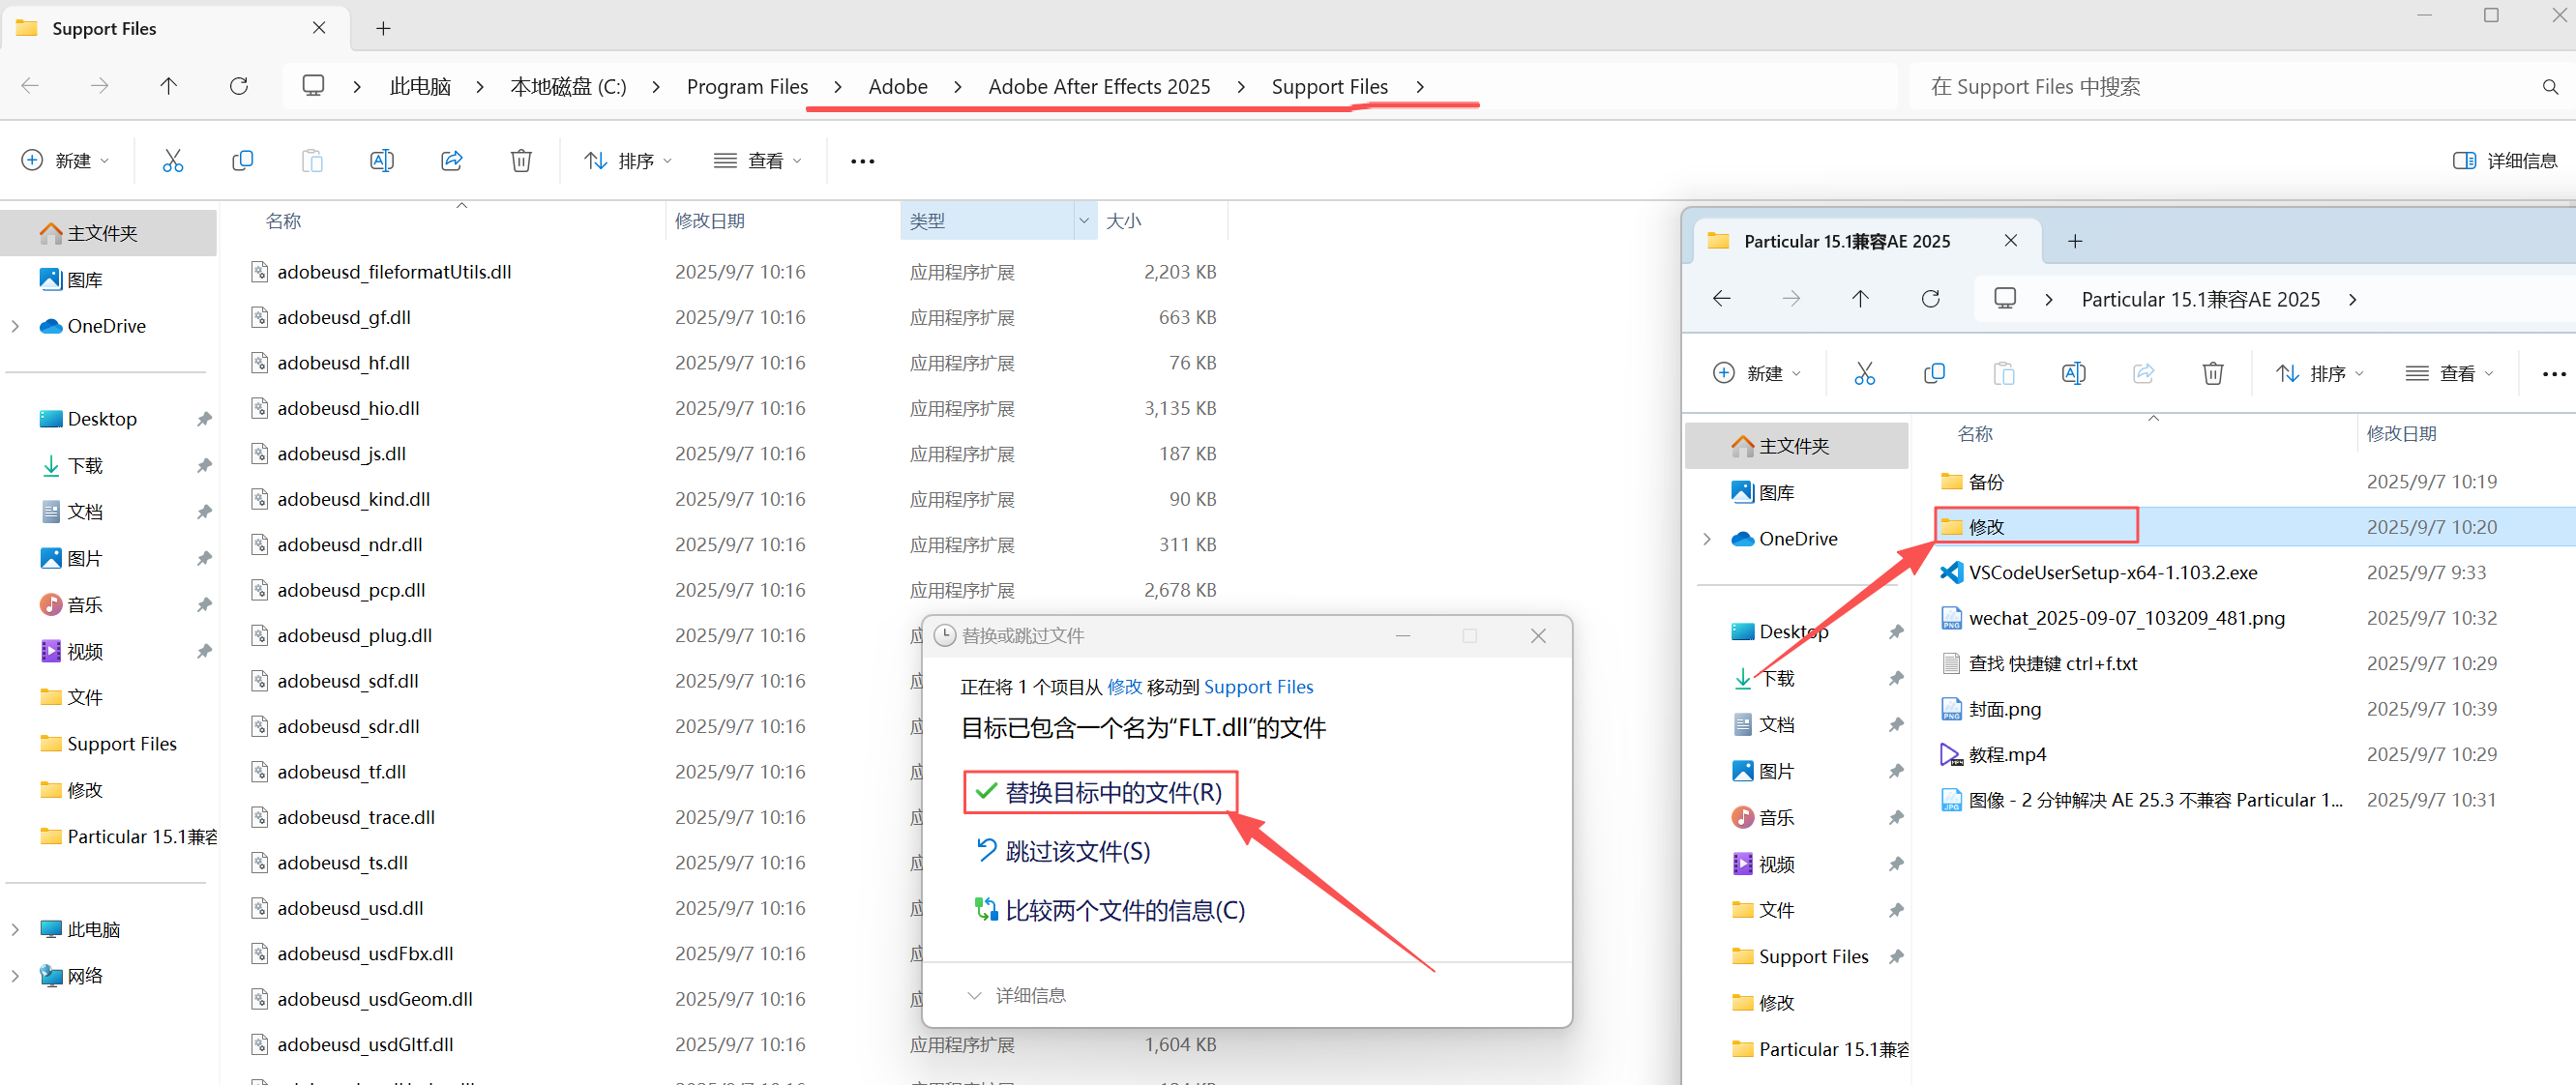Viewport: 2576px width, 1085px height.
Task: Select 主文件夹 in Support Files sidebar
Action: pyautogui.click(x=109, y=233)
